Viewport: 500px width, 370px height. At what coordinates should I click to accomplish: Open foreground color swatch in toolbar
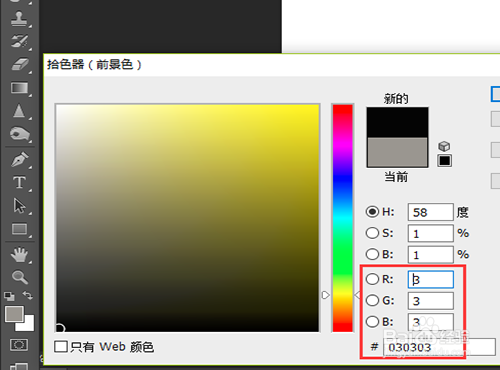pos(14,314)
